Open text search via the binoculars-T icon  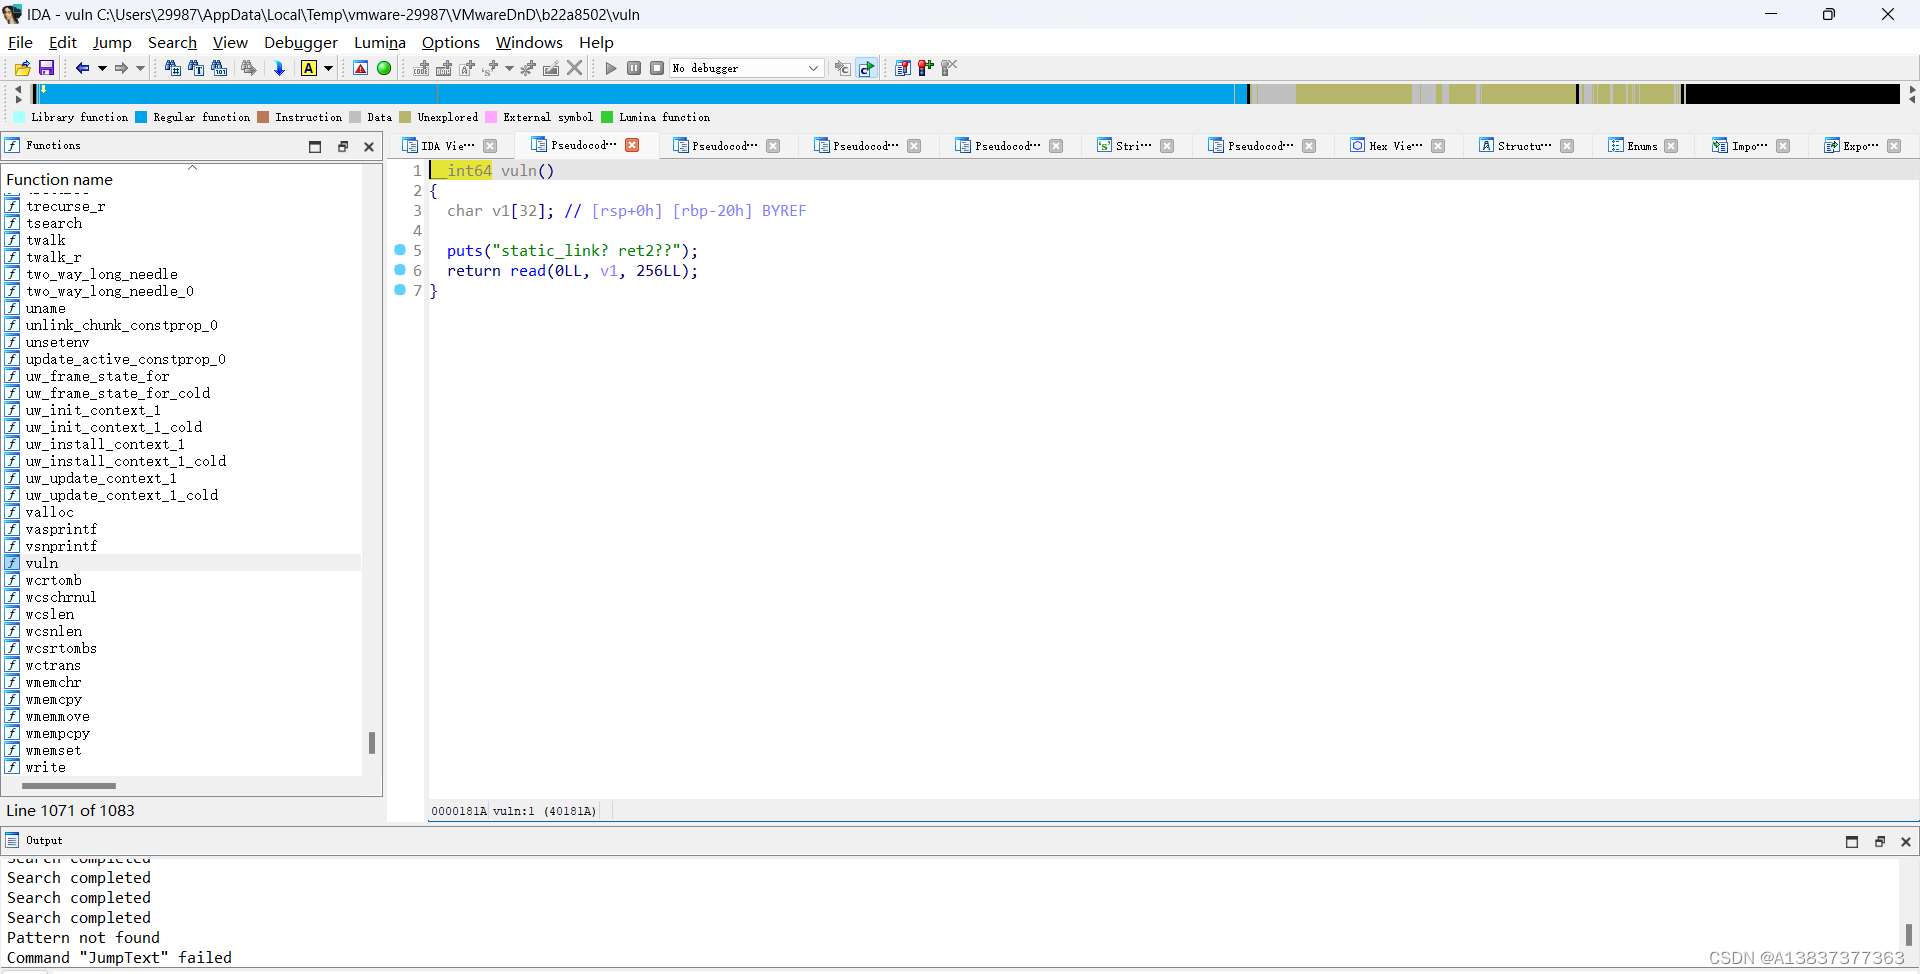point(196,68)
